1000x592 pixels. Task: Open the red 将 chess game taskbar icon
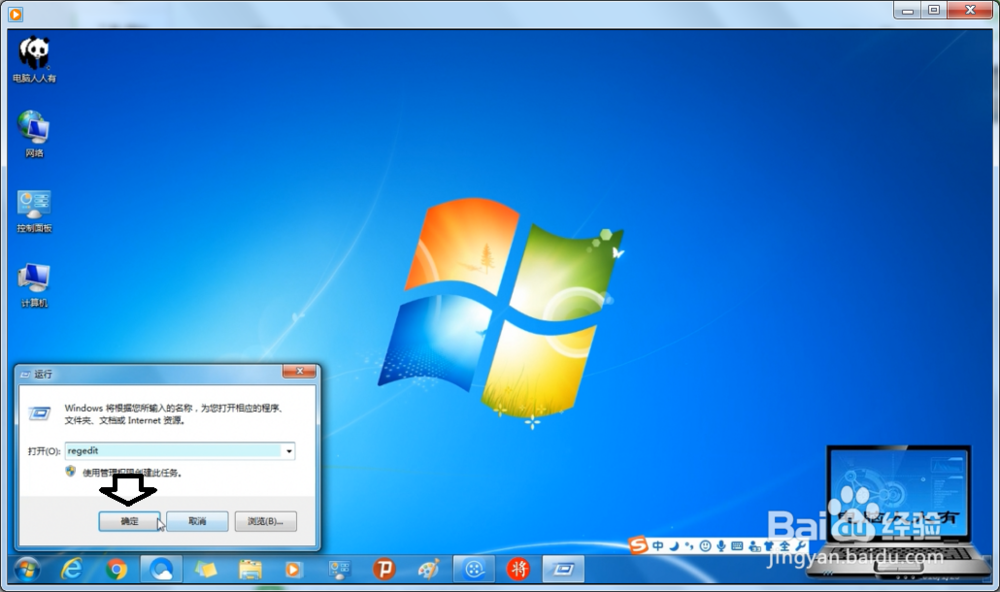coord(518,569)
